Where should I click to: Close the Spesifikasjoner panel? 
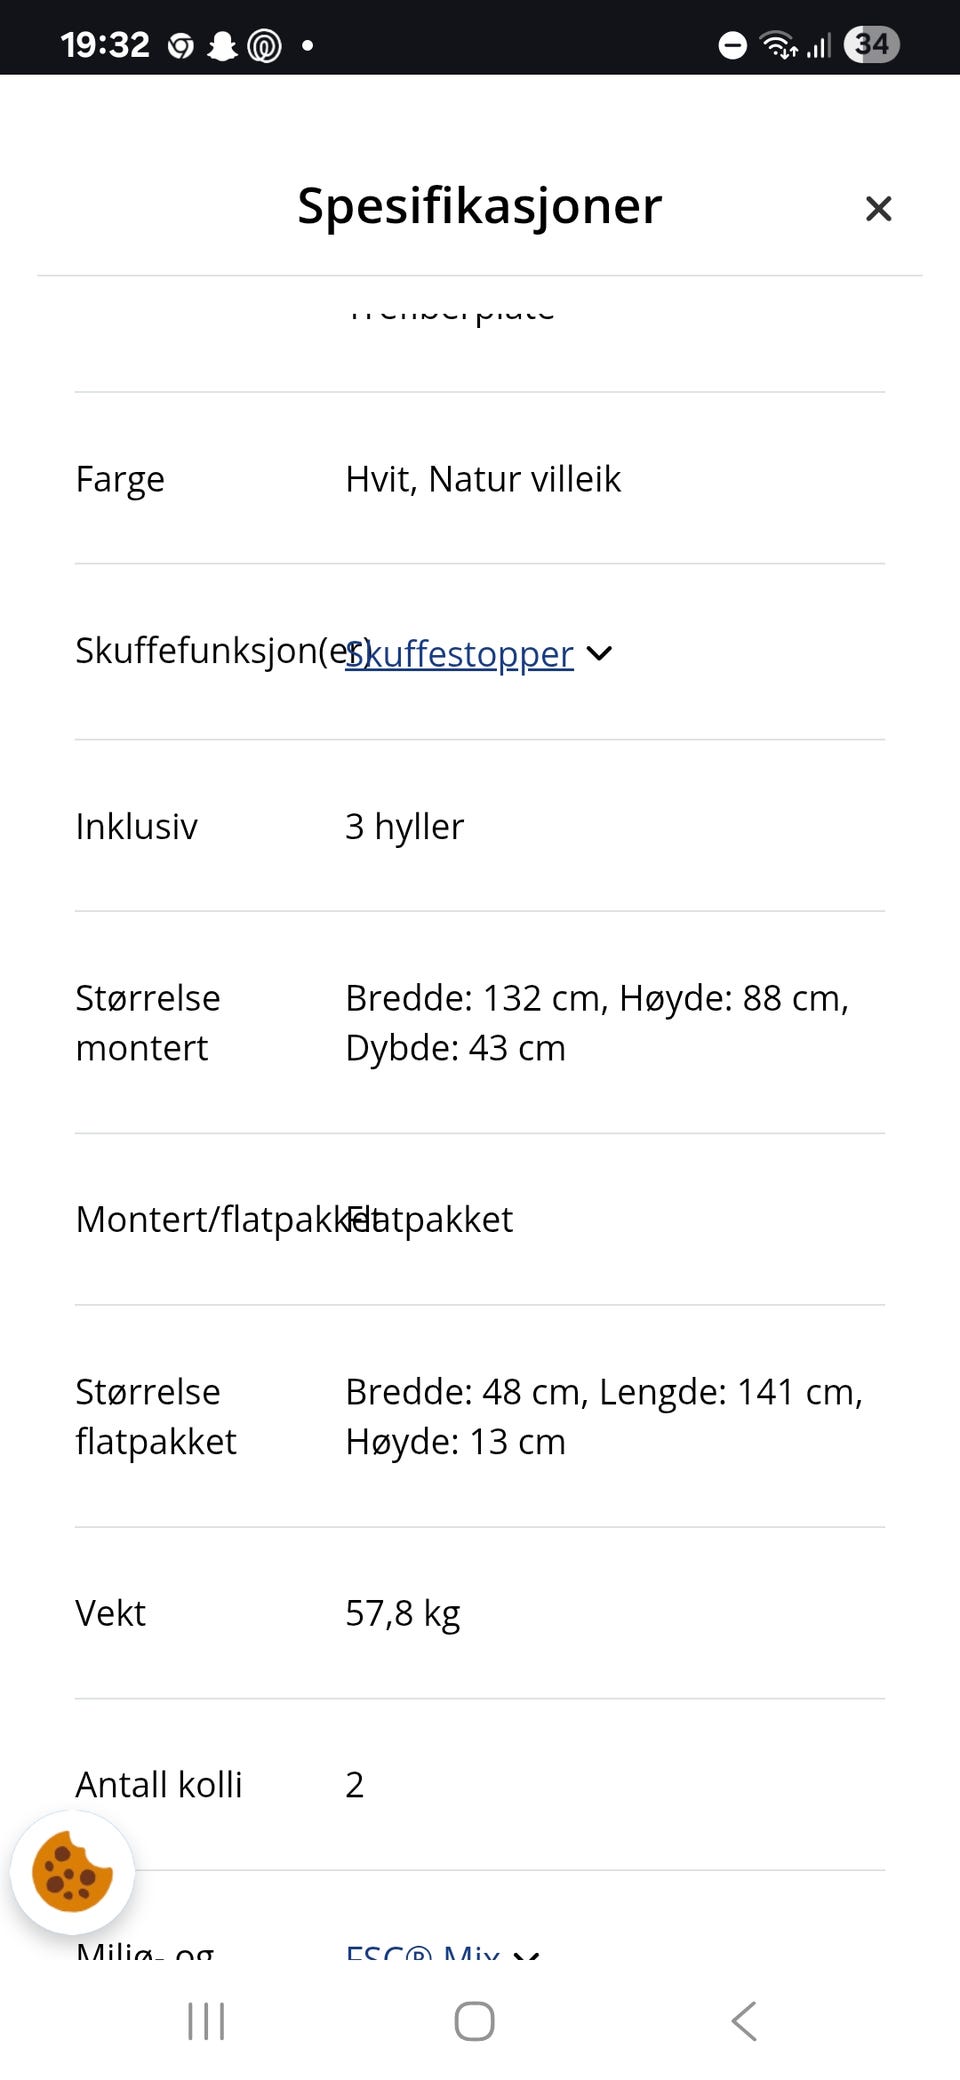coord(878,208)
